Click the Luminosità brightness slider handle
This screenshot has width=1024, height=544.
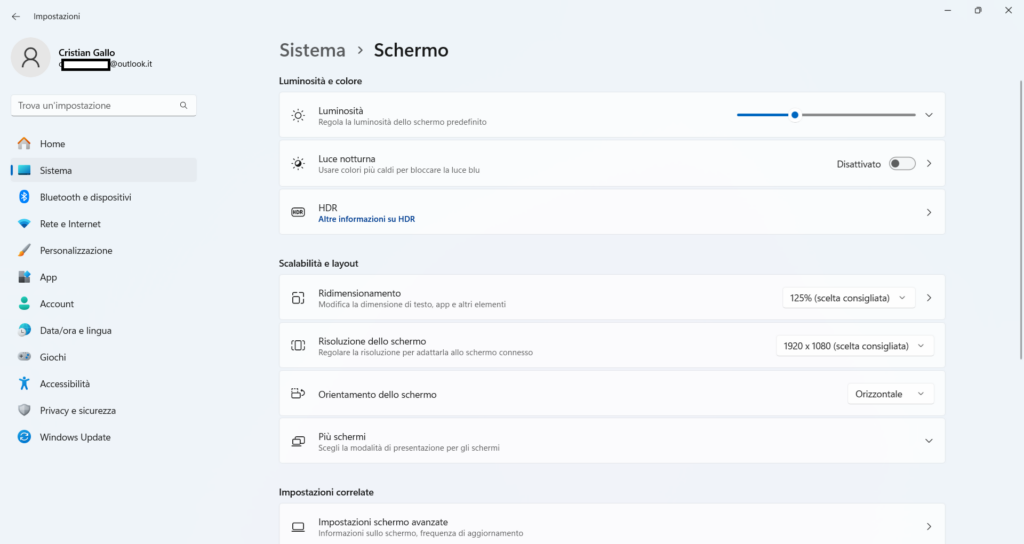pos(795,115)
